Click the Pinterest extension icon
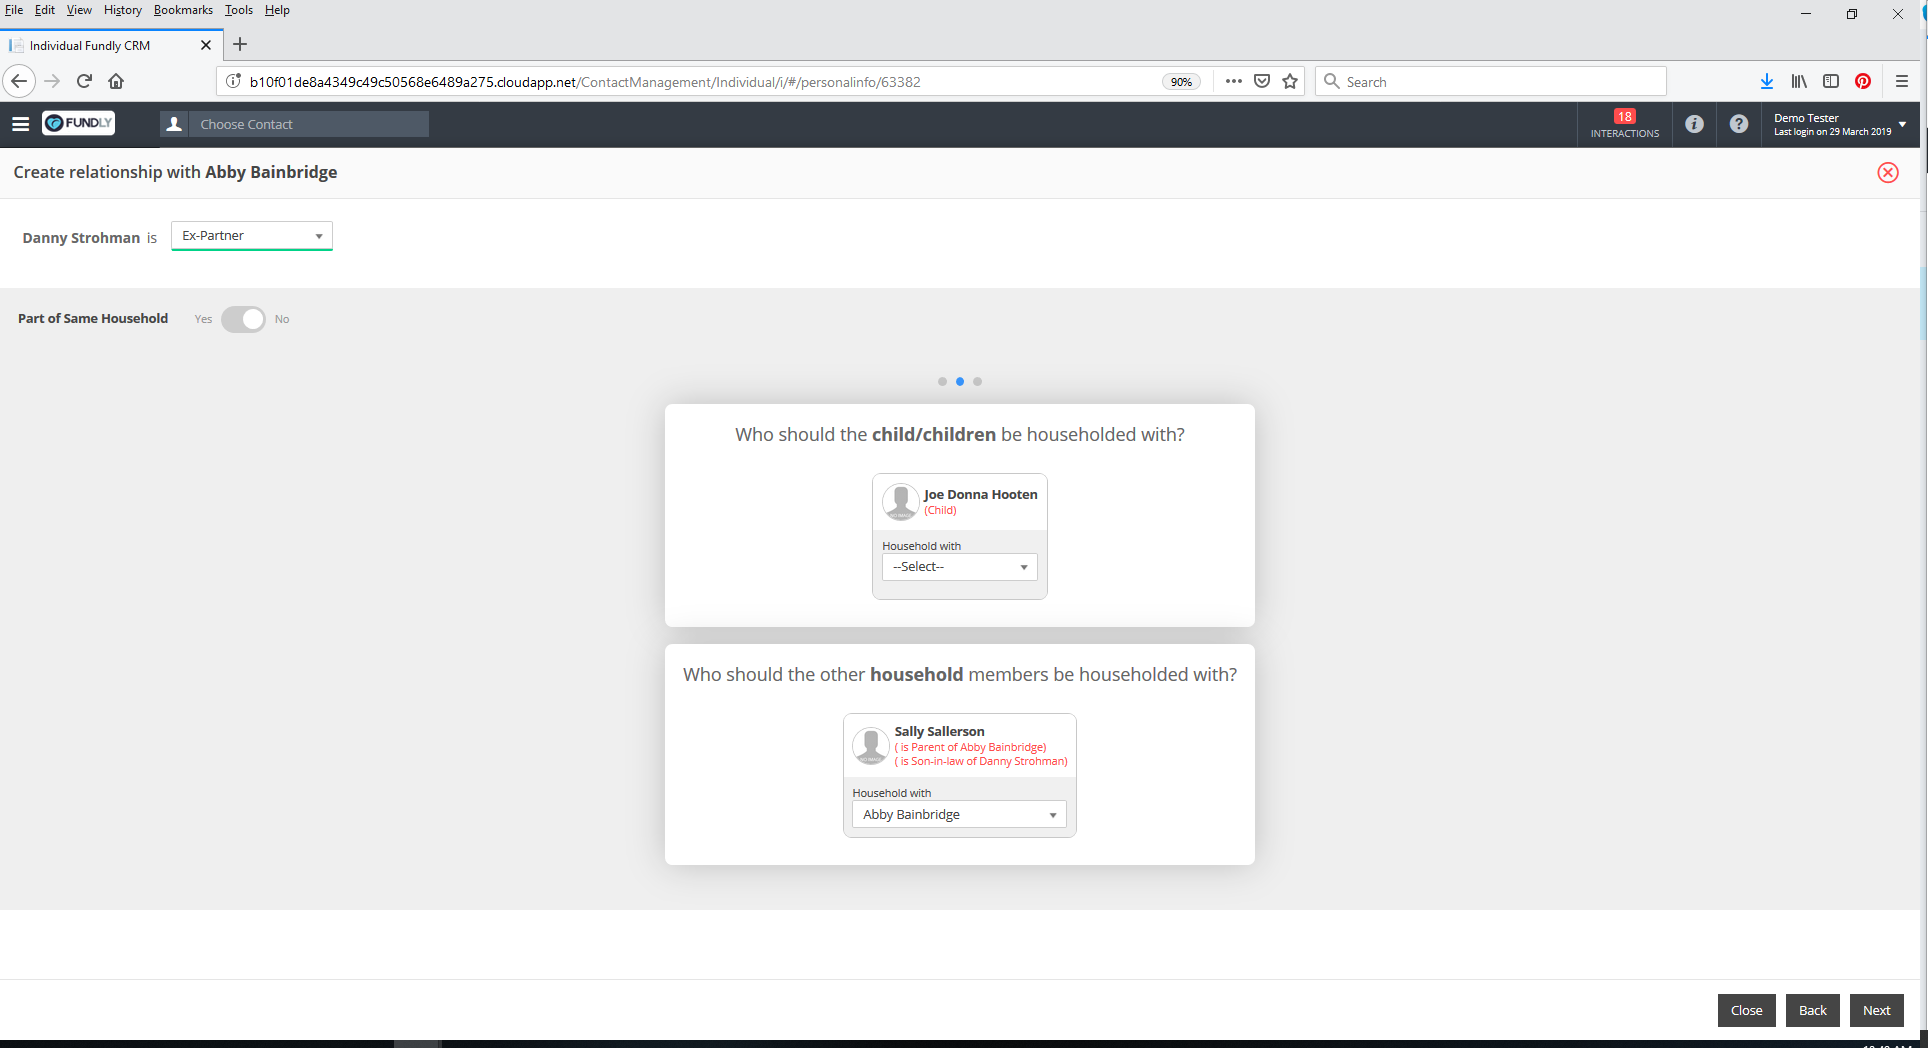This screenshot has width=1928, height=1048. click(1863, 81)
